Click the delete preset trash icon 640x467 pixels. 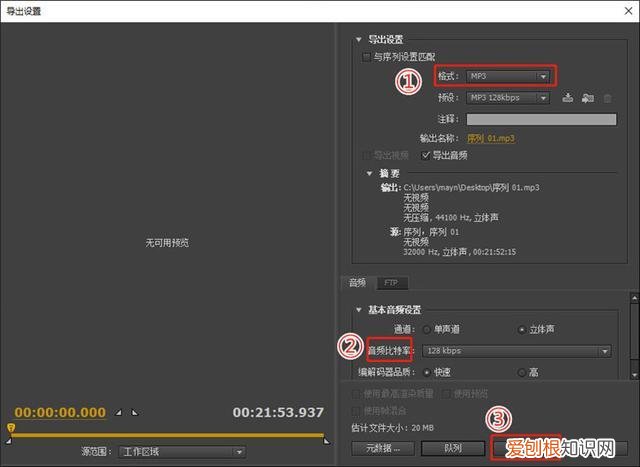coord(607,98)
